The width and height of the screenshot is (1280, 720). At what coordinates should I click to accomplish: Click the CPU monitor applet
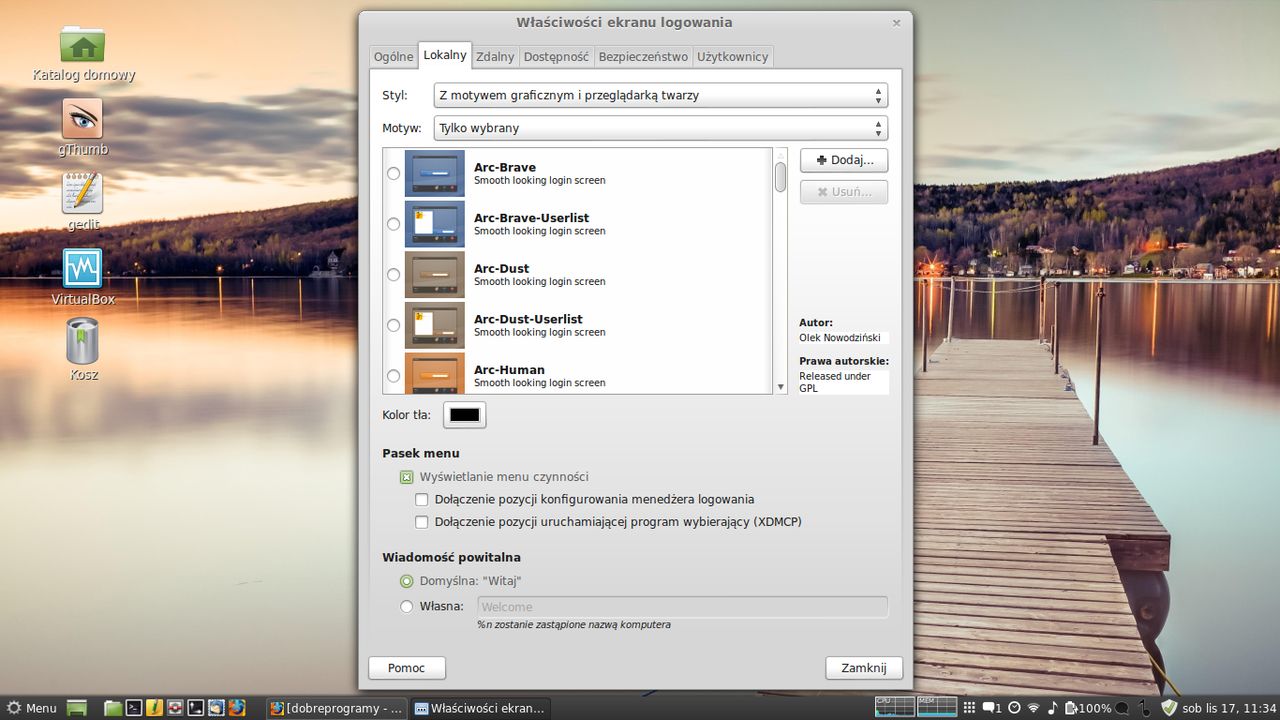coord(895,707)
